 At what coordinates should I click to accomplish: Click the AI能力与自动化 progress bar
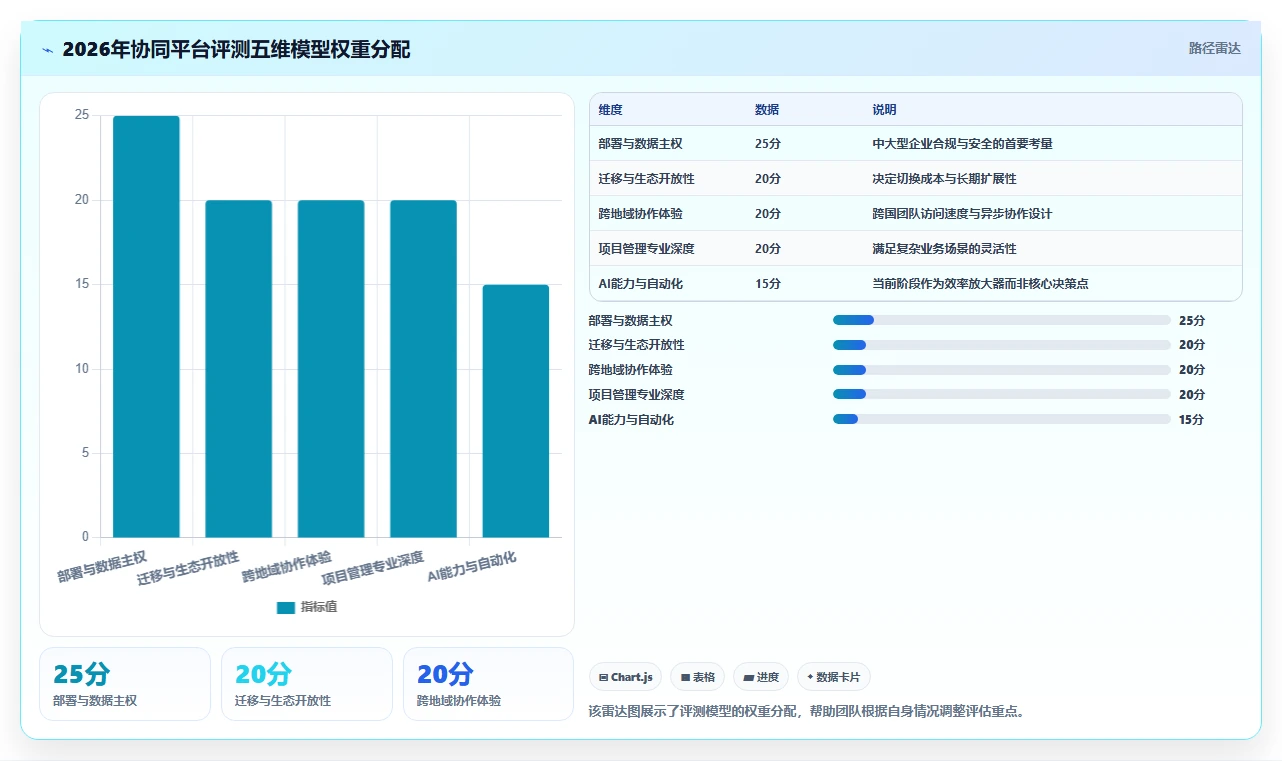pyautogui.click(x=1001, y=420)
